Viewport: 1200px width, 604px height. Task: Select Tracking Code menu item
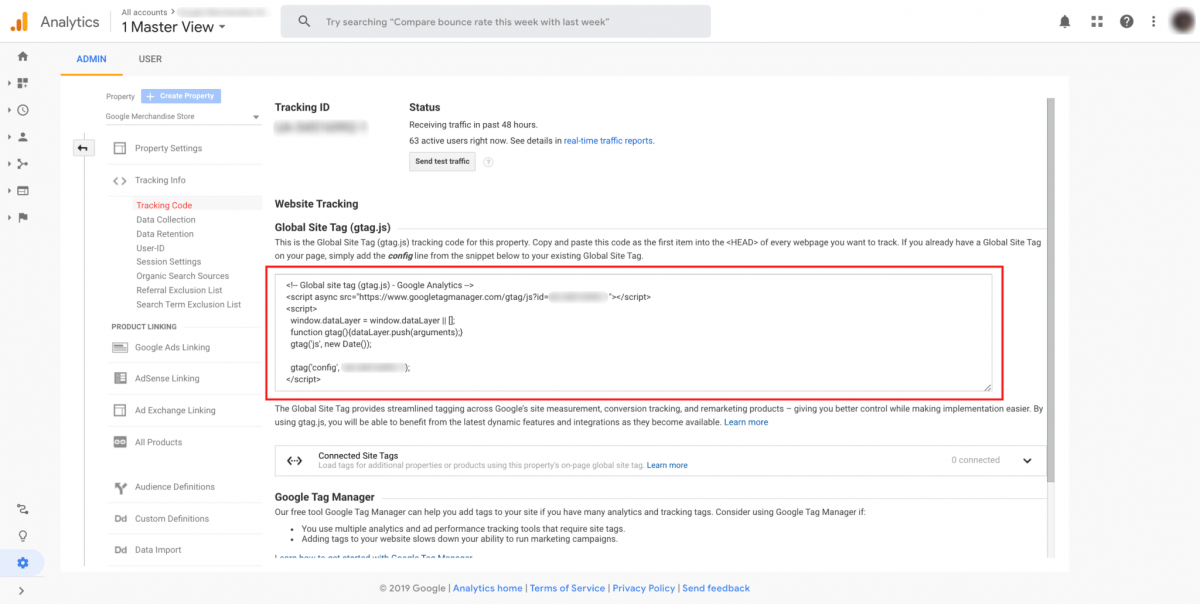(x=164, y=205)
